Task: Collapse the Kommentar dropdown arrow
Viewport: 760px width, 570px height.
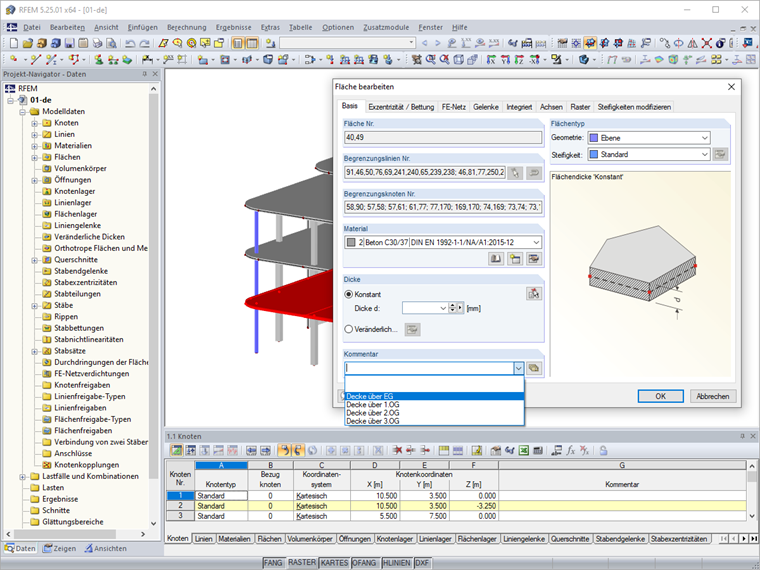Action: (519, 368)
